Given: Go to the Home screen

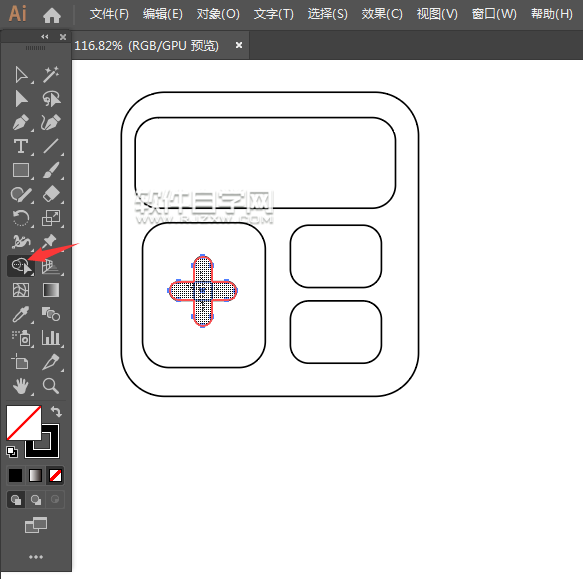Looking at the screenshot, I should (x=52, y=15).
